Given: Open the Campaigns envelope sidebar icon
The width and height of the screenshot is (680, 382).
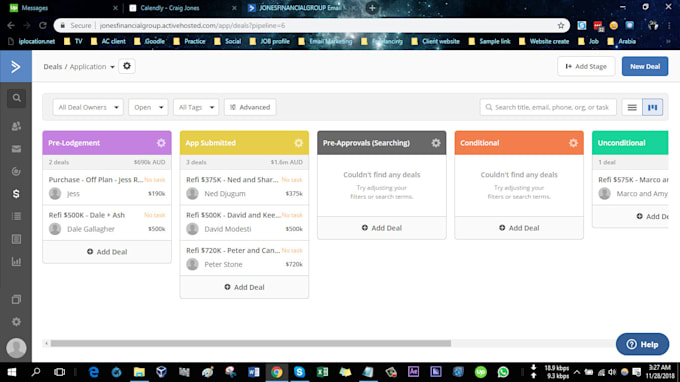Looking at the screenshot, I should tap(16, 149).
